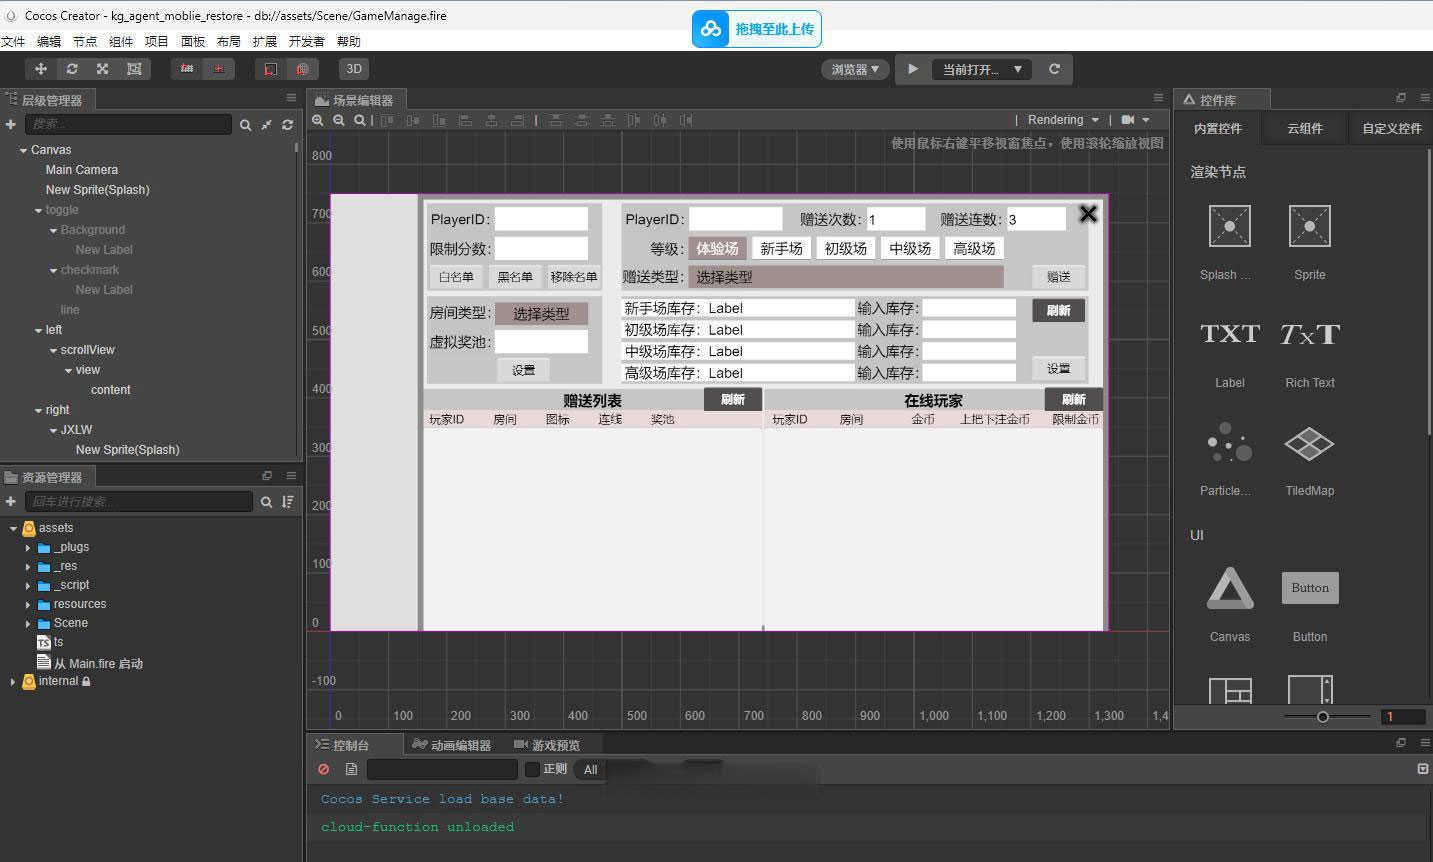Click the refresh devices icon
Viewport: 1433px width, 862px height.
[1054, 69]
